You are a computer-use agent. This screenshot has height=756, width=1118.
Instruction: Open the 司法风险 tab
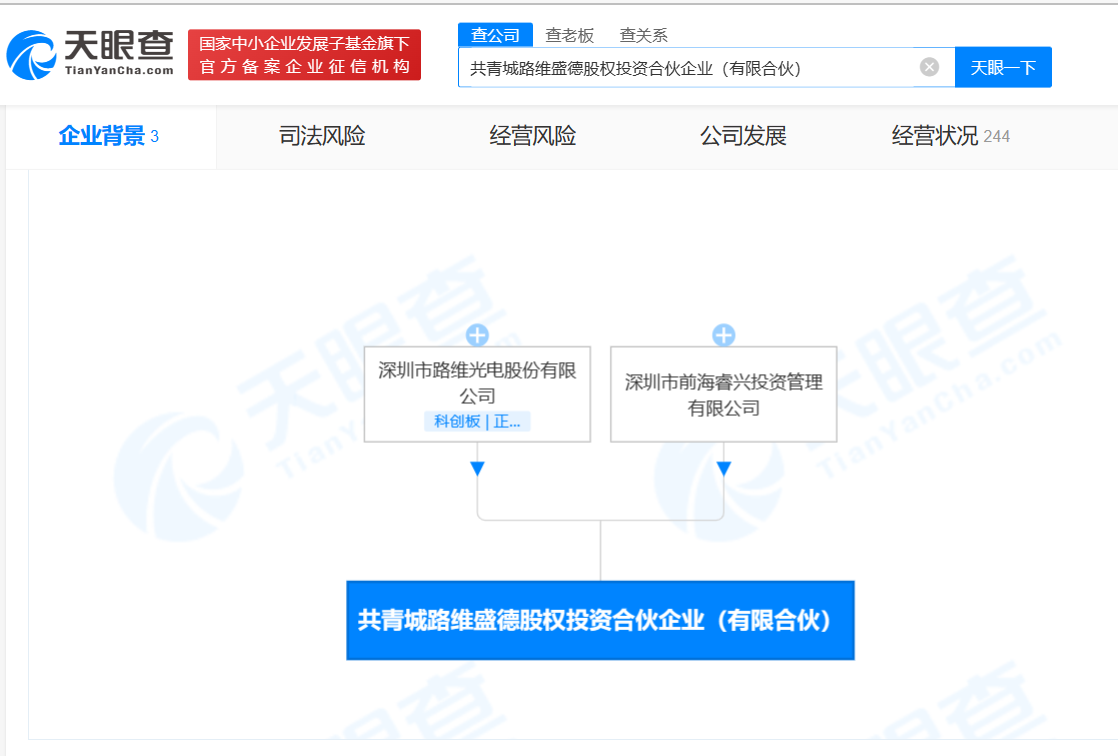[322, 136]
